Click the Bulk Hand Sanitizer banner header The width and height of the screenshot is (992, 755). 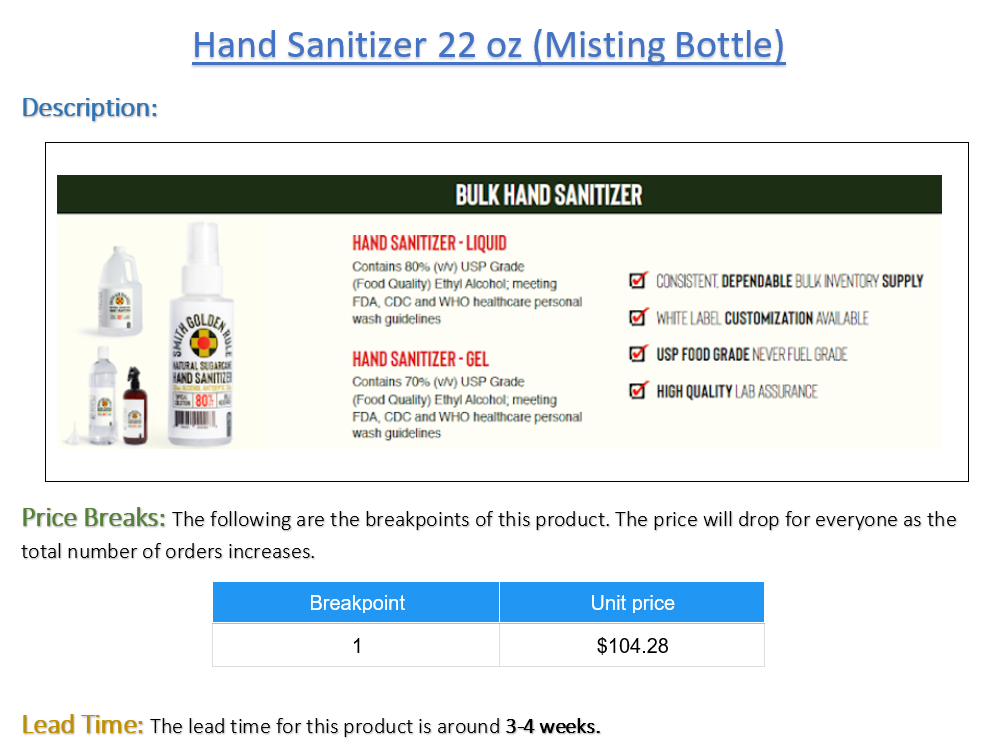click(x=499, y=194)
